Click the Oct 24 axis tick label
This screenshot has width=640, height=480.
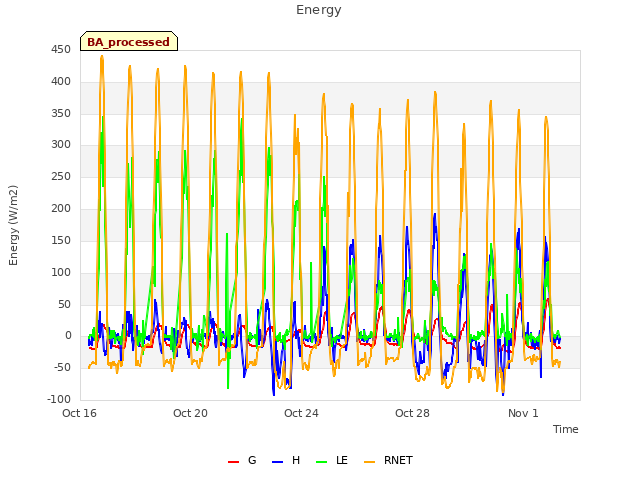click(x=301, y=413)
